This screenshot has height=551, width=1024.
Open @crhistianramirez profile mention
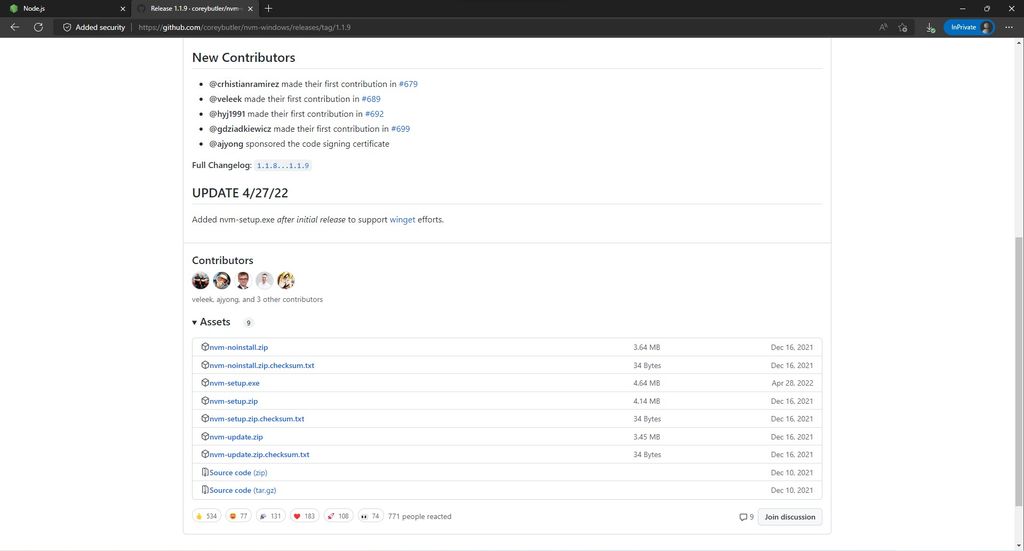point(244,84)
